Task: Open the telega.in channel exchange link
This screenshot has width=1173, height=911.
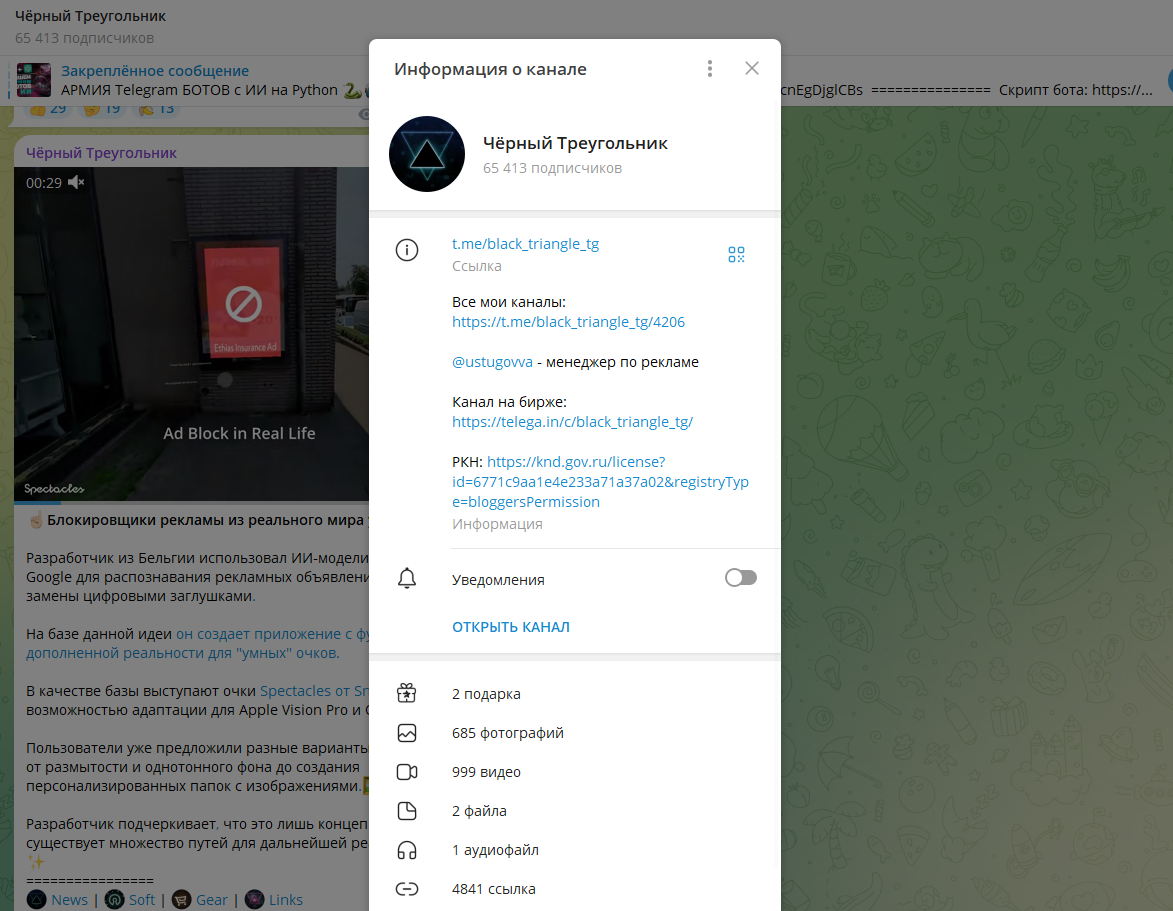Action: point(572,422)
